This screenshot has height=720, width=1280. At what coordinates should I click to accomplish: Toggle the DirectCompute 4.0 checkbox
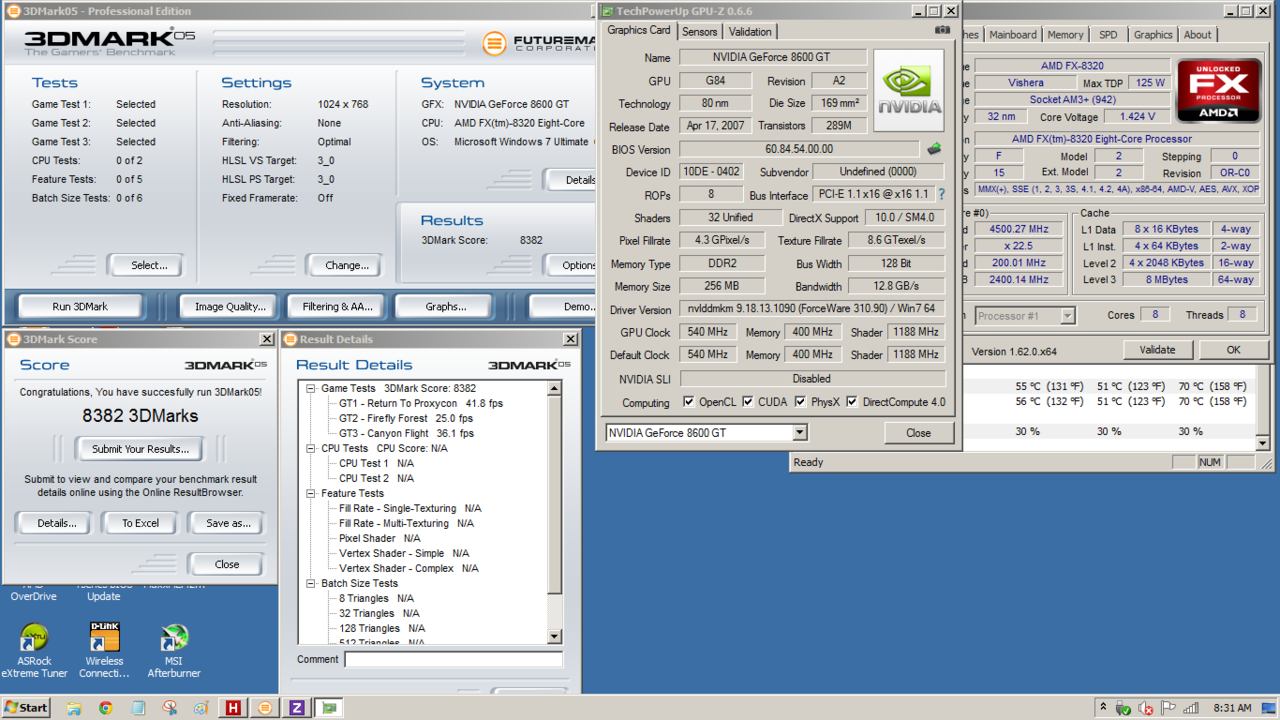[852, 402]
